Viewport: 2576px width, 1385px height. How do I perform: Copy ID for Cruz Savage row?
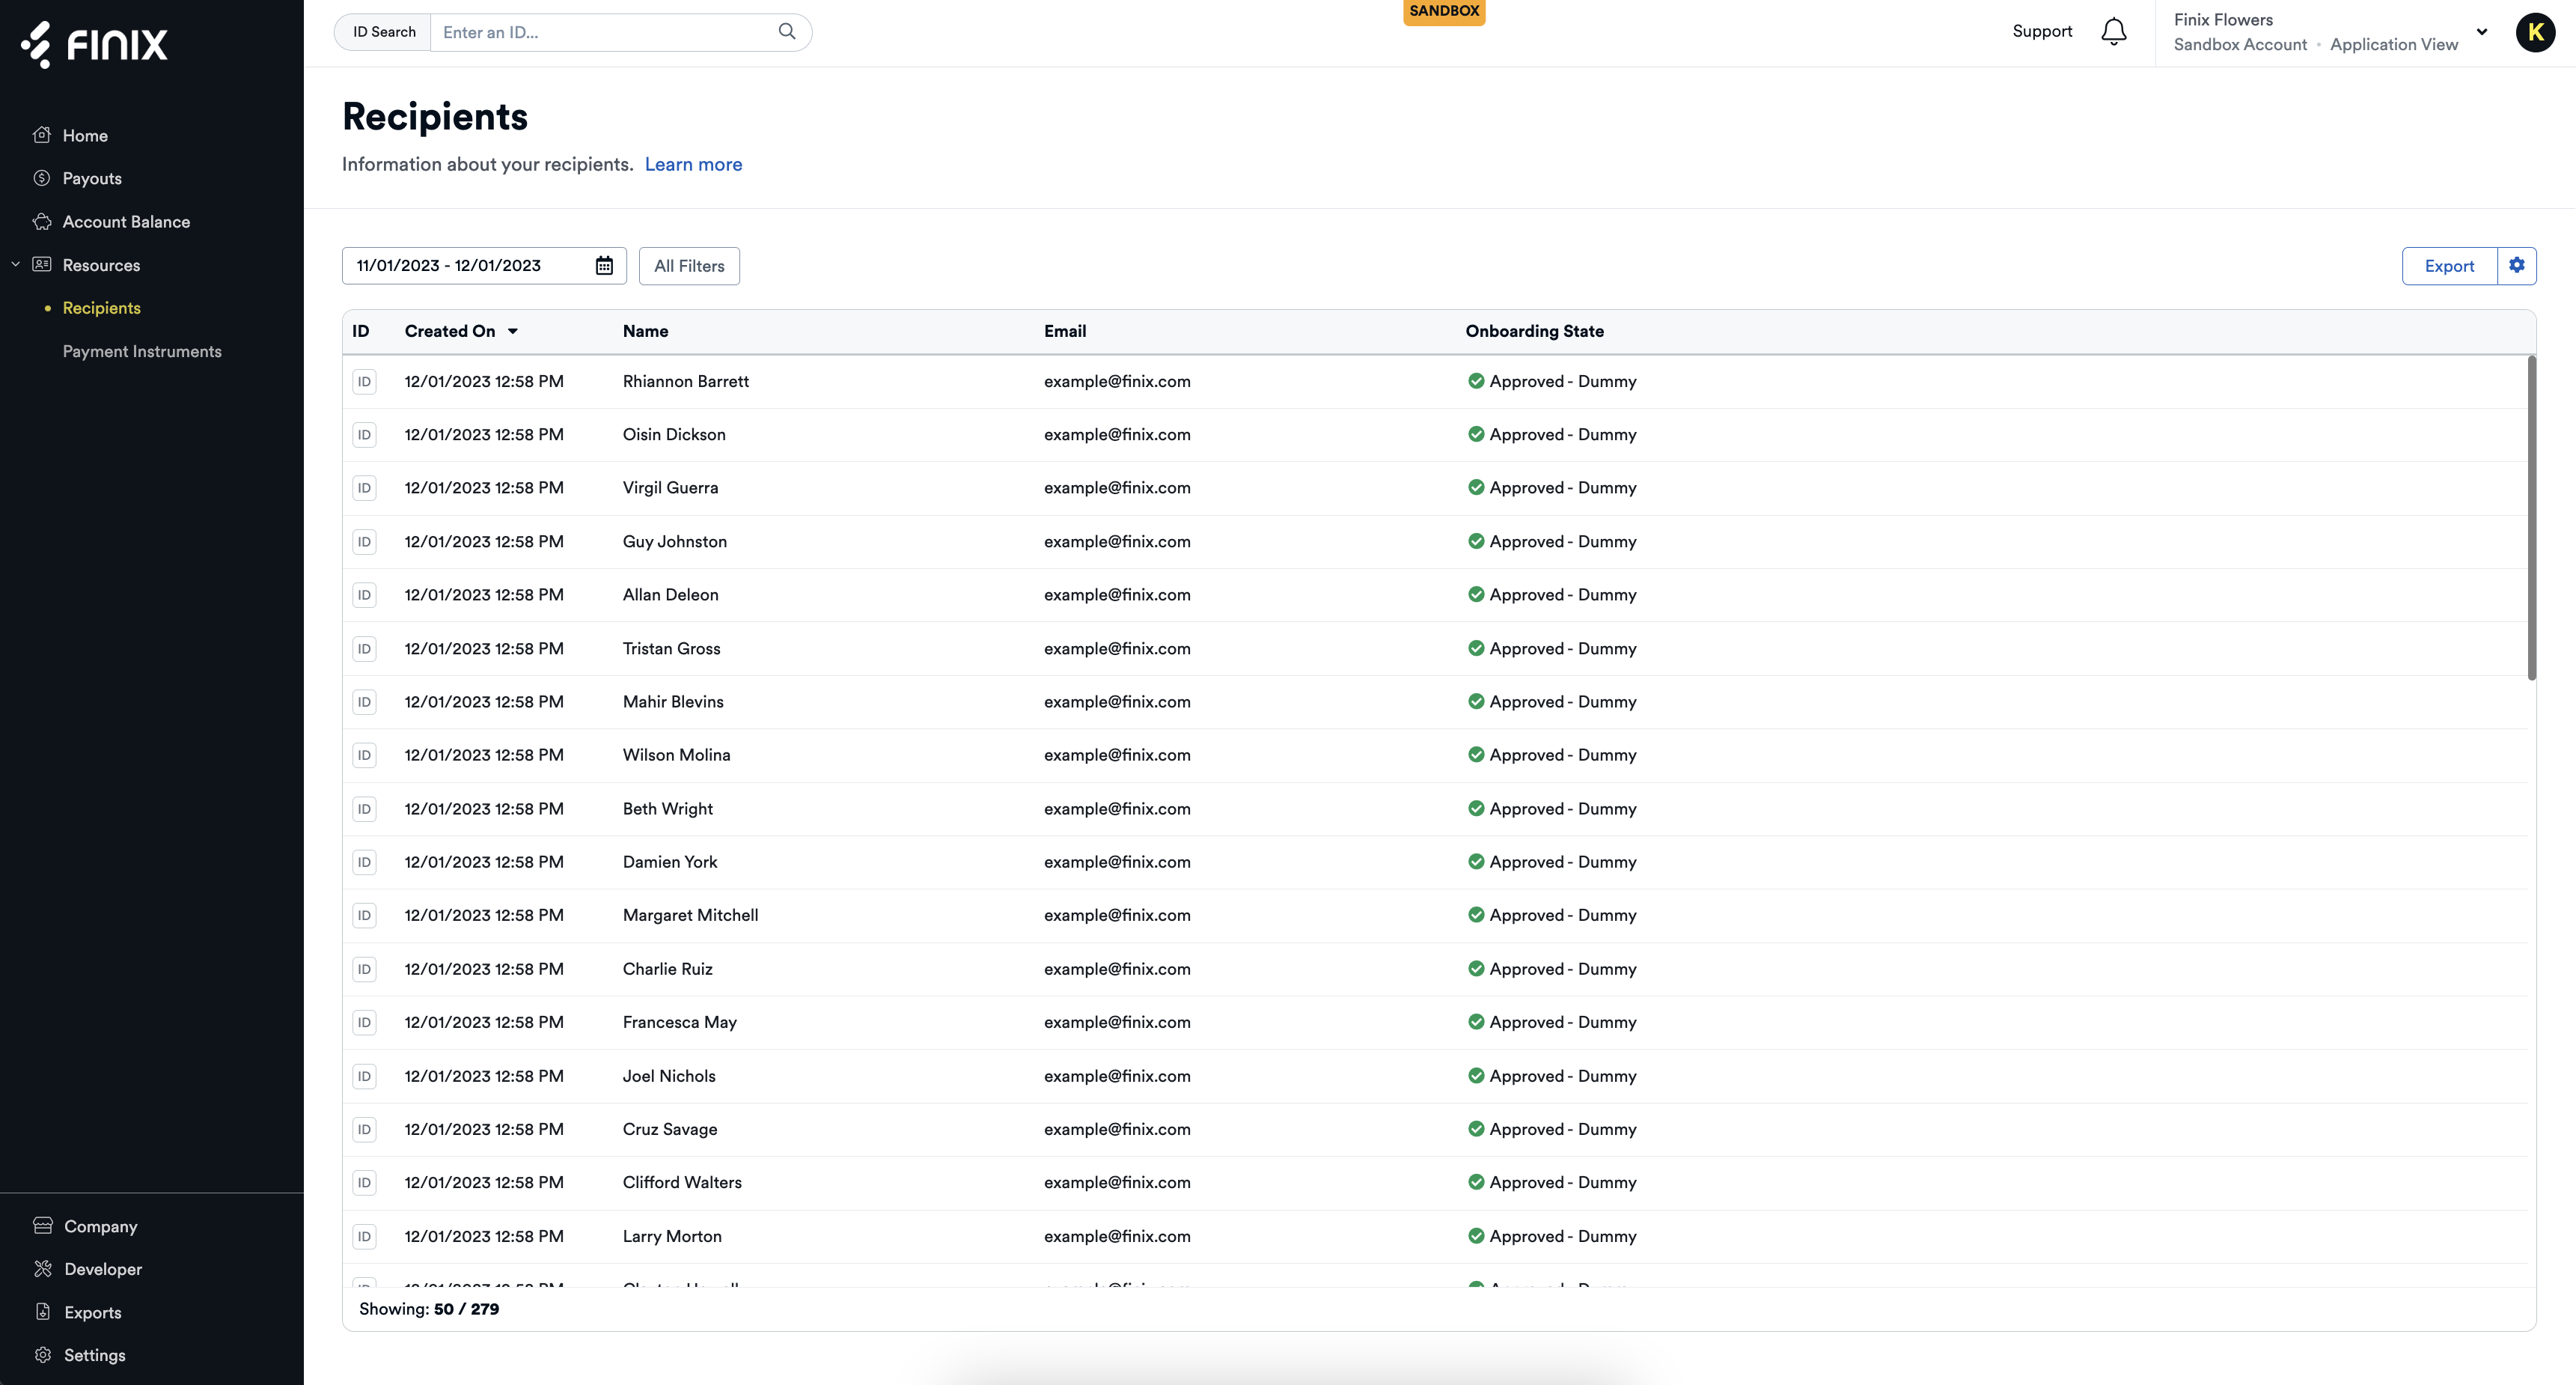364,1129
